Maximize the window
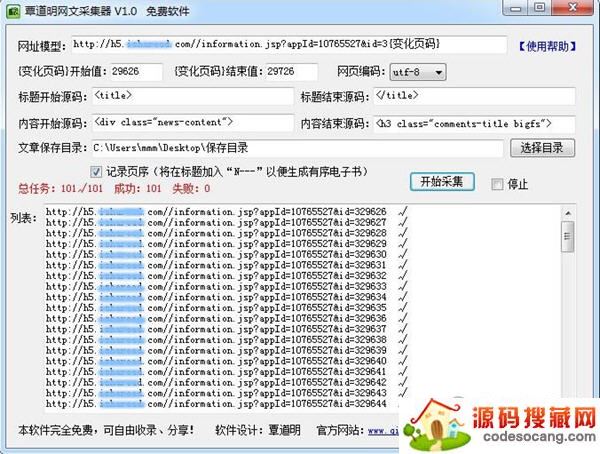Viewport: 600px width, 454px height. pyautogui.click(x=540, y=8)
